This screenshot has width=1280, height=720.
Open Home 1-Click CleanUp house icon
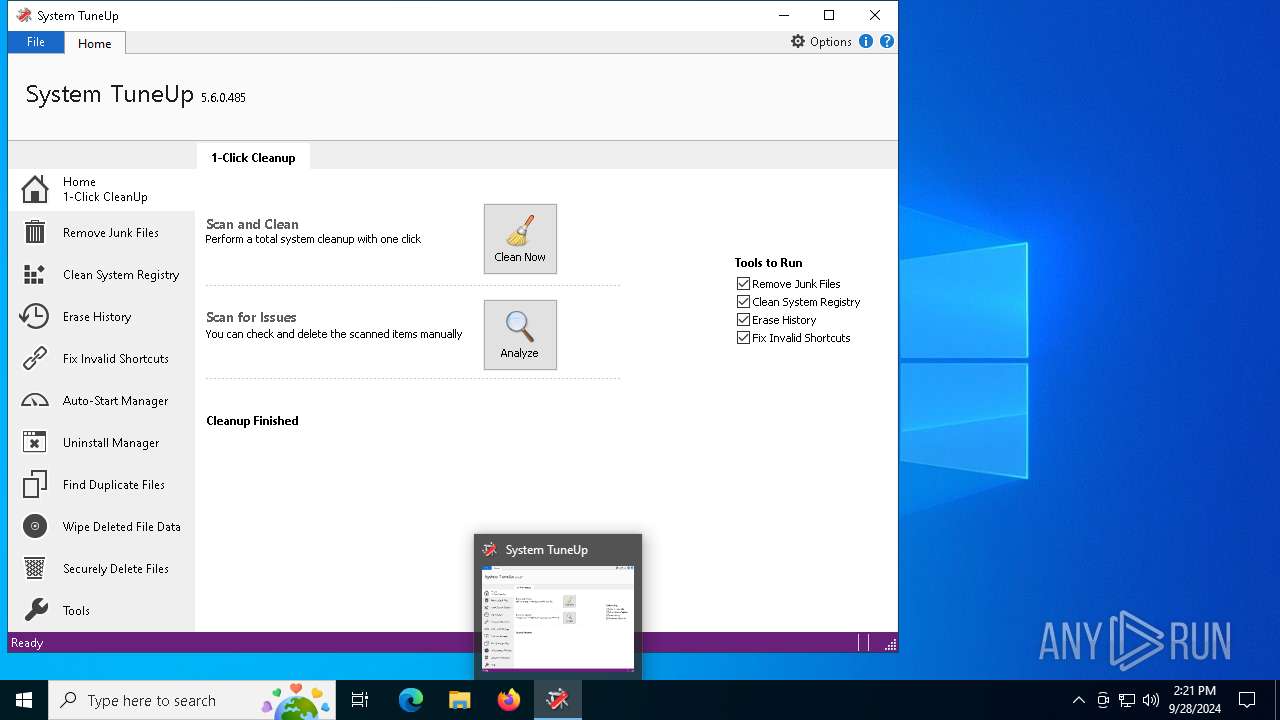pos(35,190)
